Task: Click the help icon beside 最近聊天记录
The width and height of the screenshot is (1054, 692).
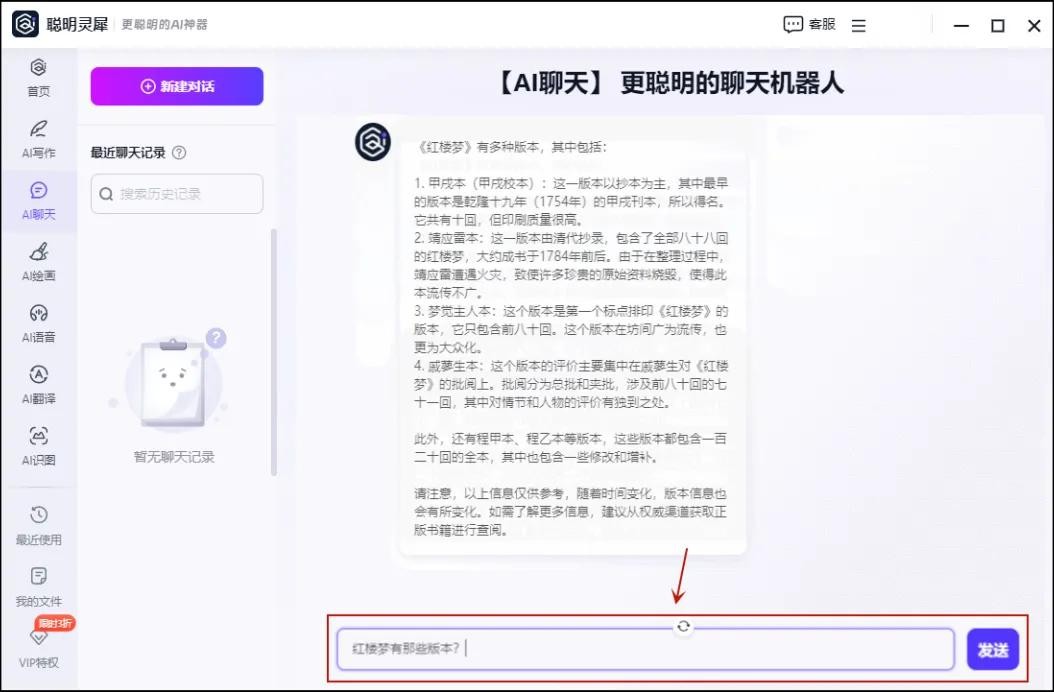Action: point(179,153)
